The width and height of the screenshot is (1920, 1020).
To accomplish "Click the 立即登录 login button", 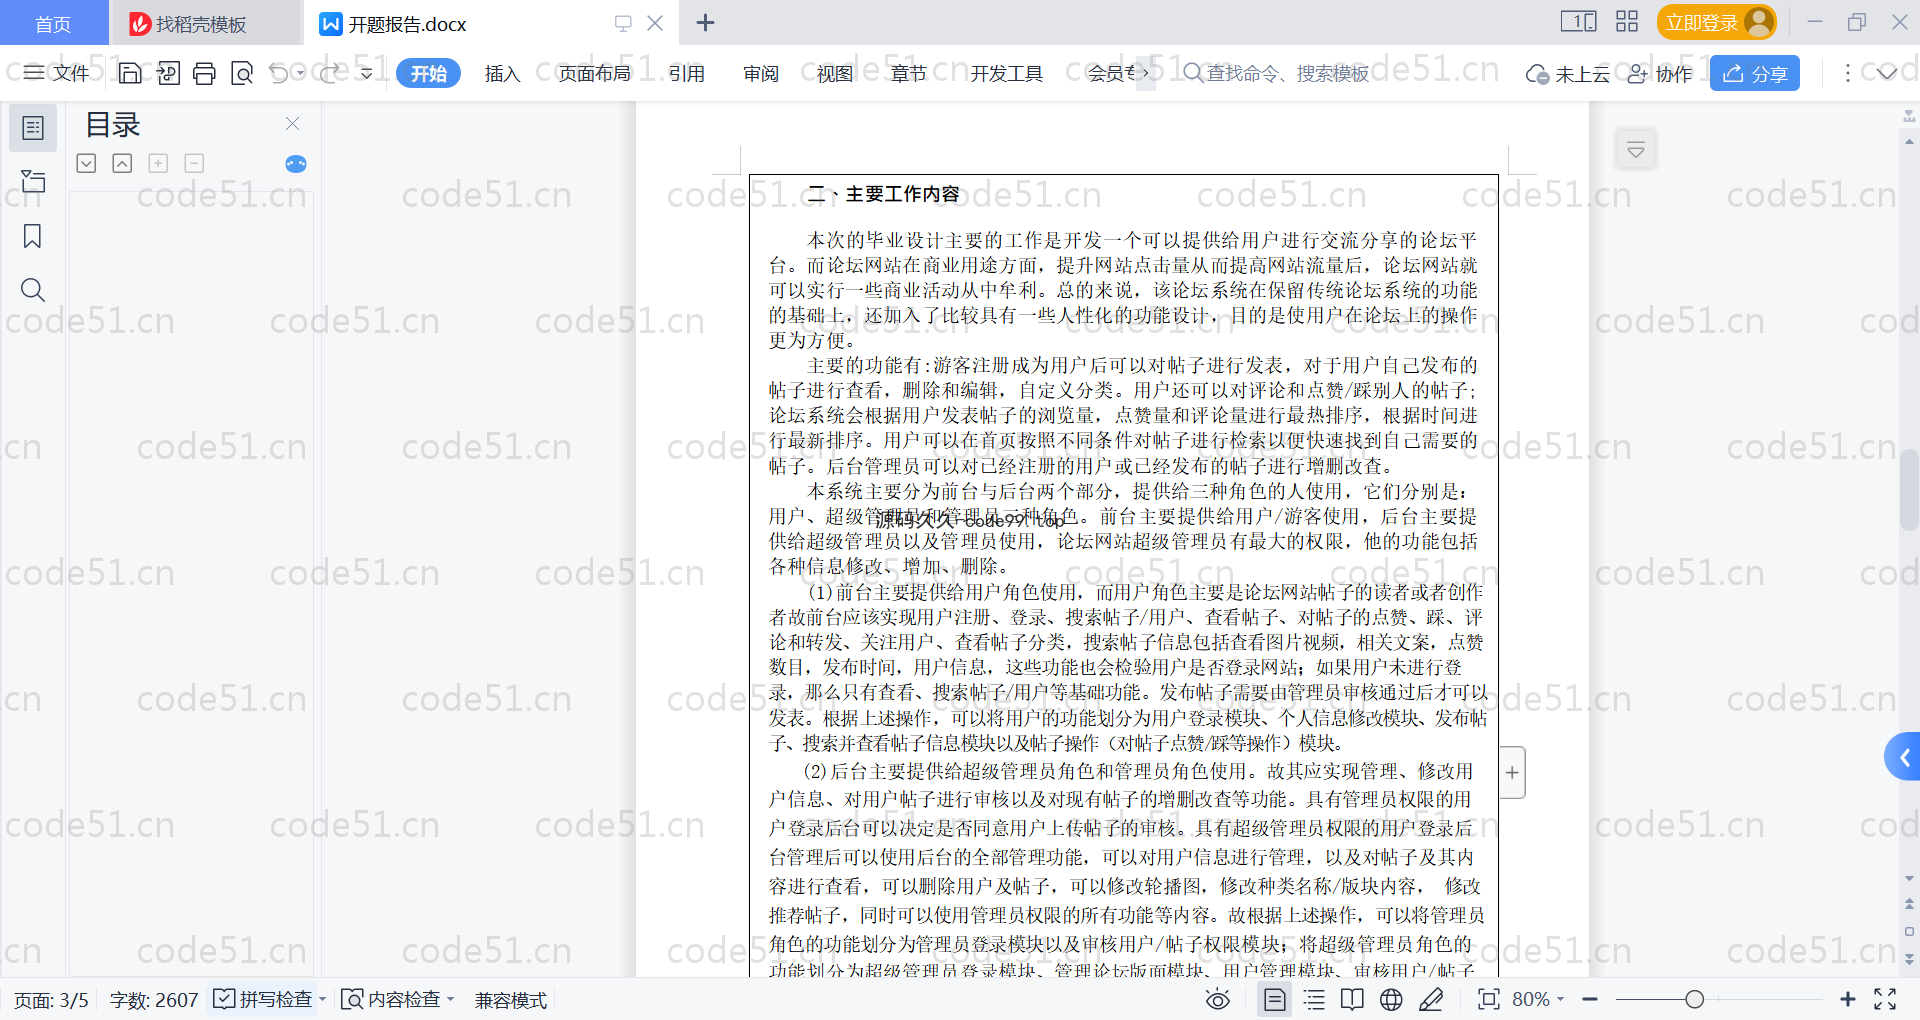I will (1716, 22).
